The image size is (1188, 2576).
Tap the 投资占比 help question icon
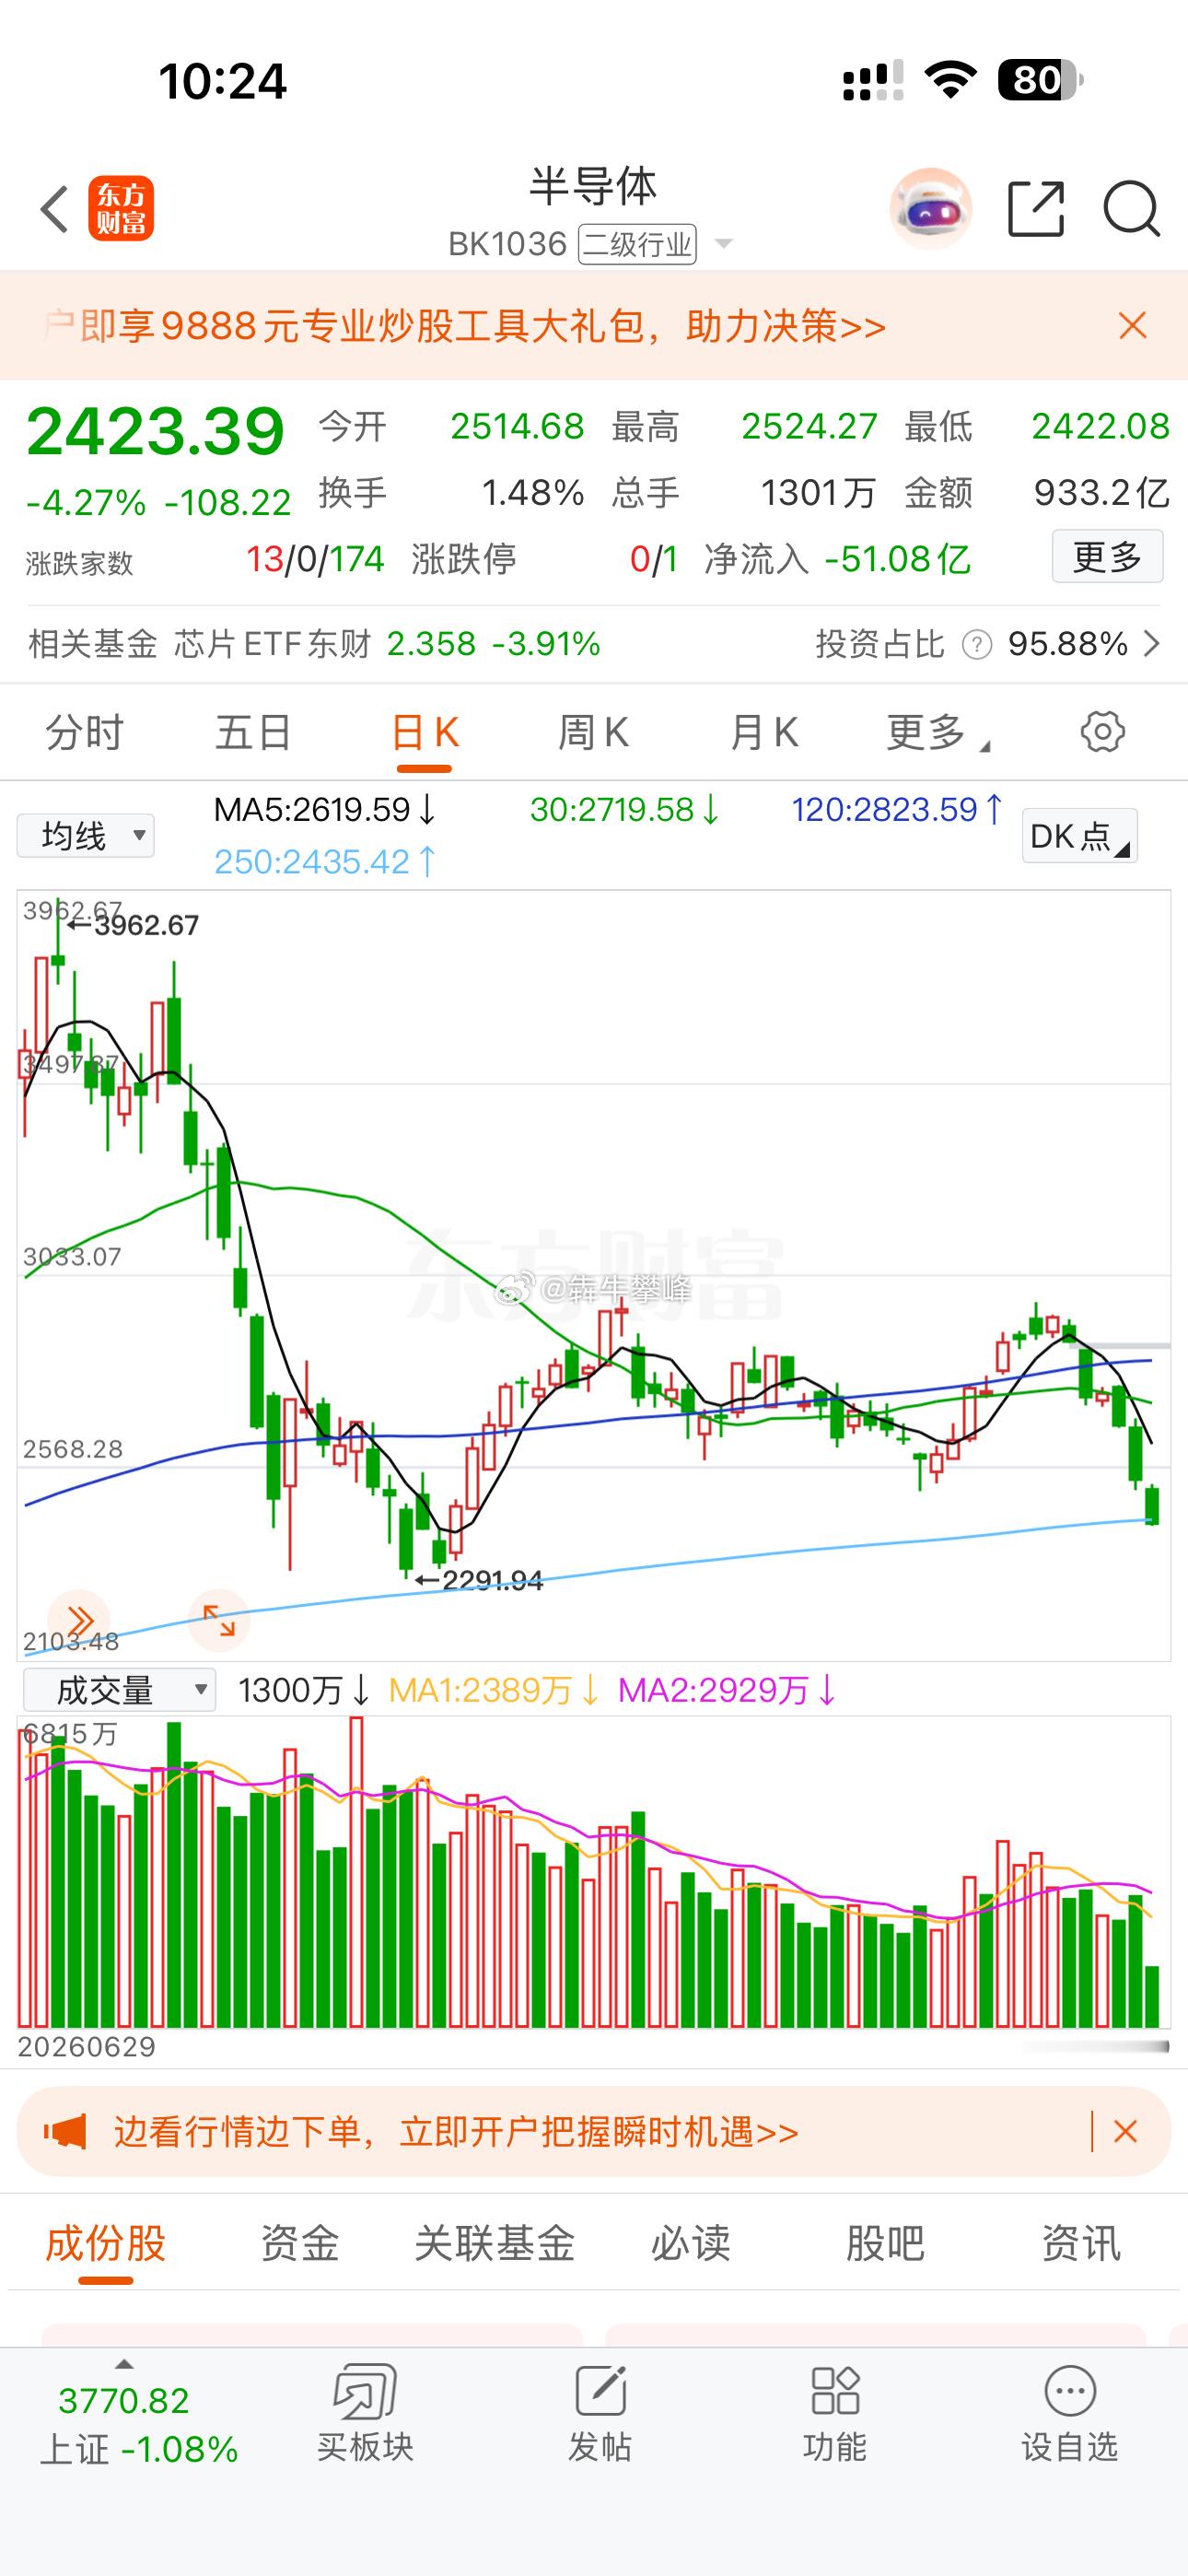tap(976, 645)
